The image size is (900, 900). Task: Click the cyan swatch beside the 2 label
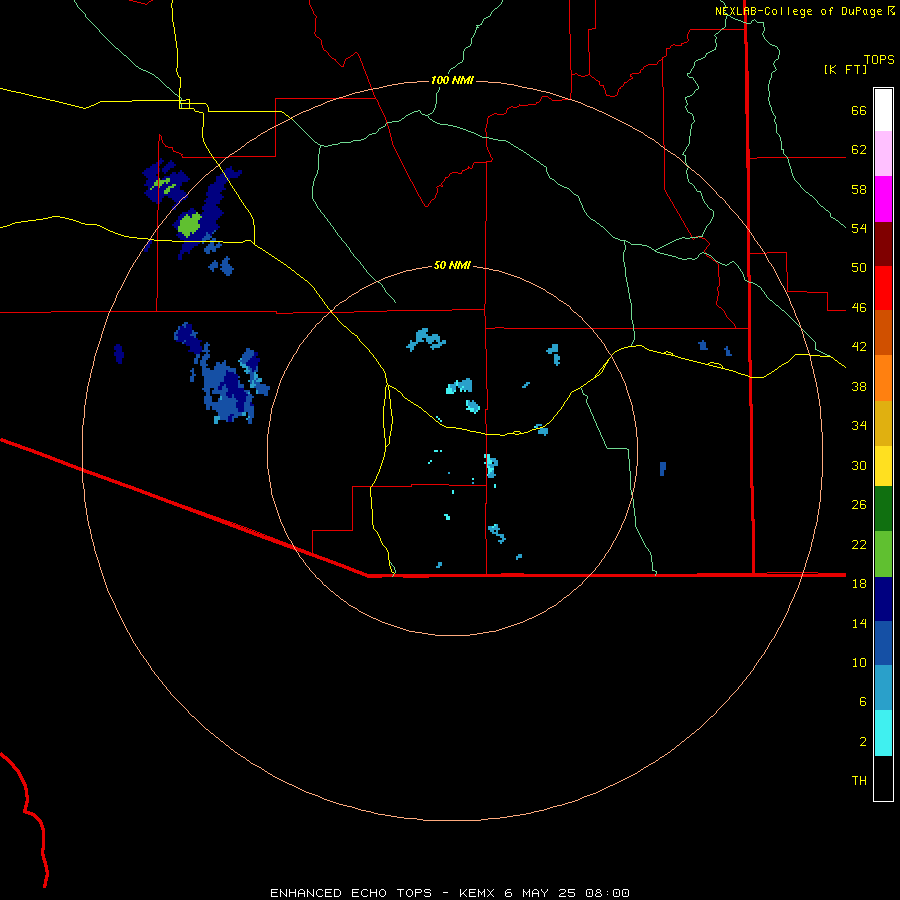click(x=883, y=733)
